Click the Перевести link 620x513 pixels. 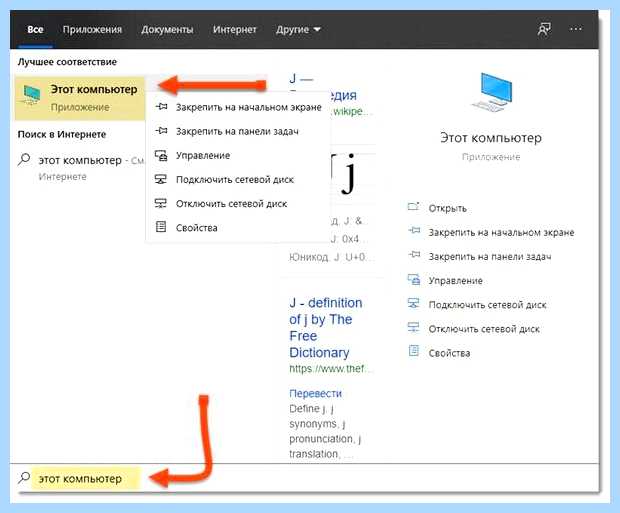coord(315,394)
